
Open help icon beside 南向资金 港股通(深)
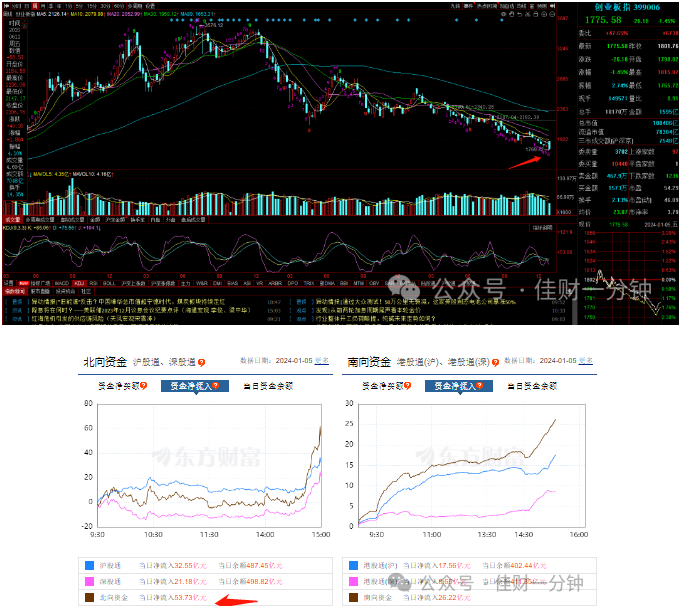click(x=495, y=362)
